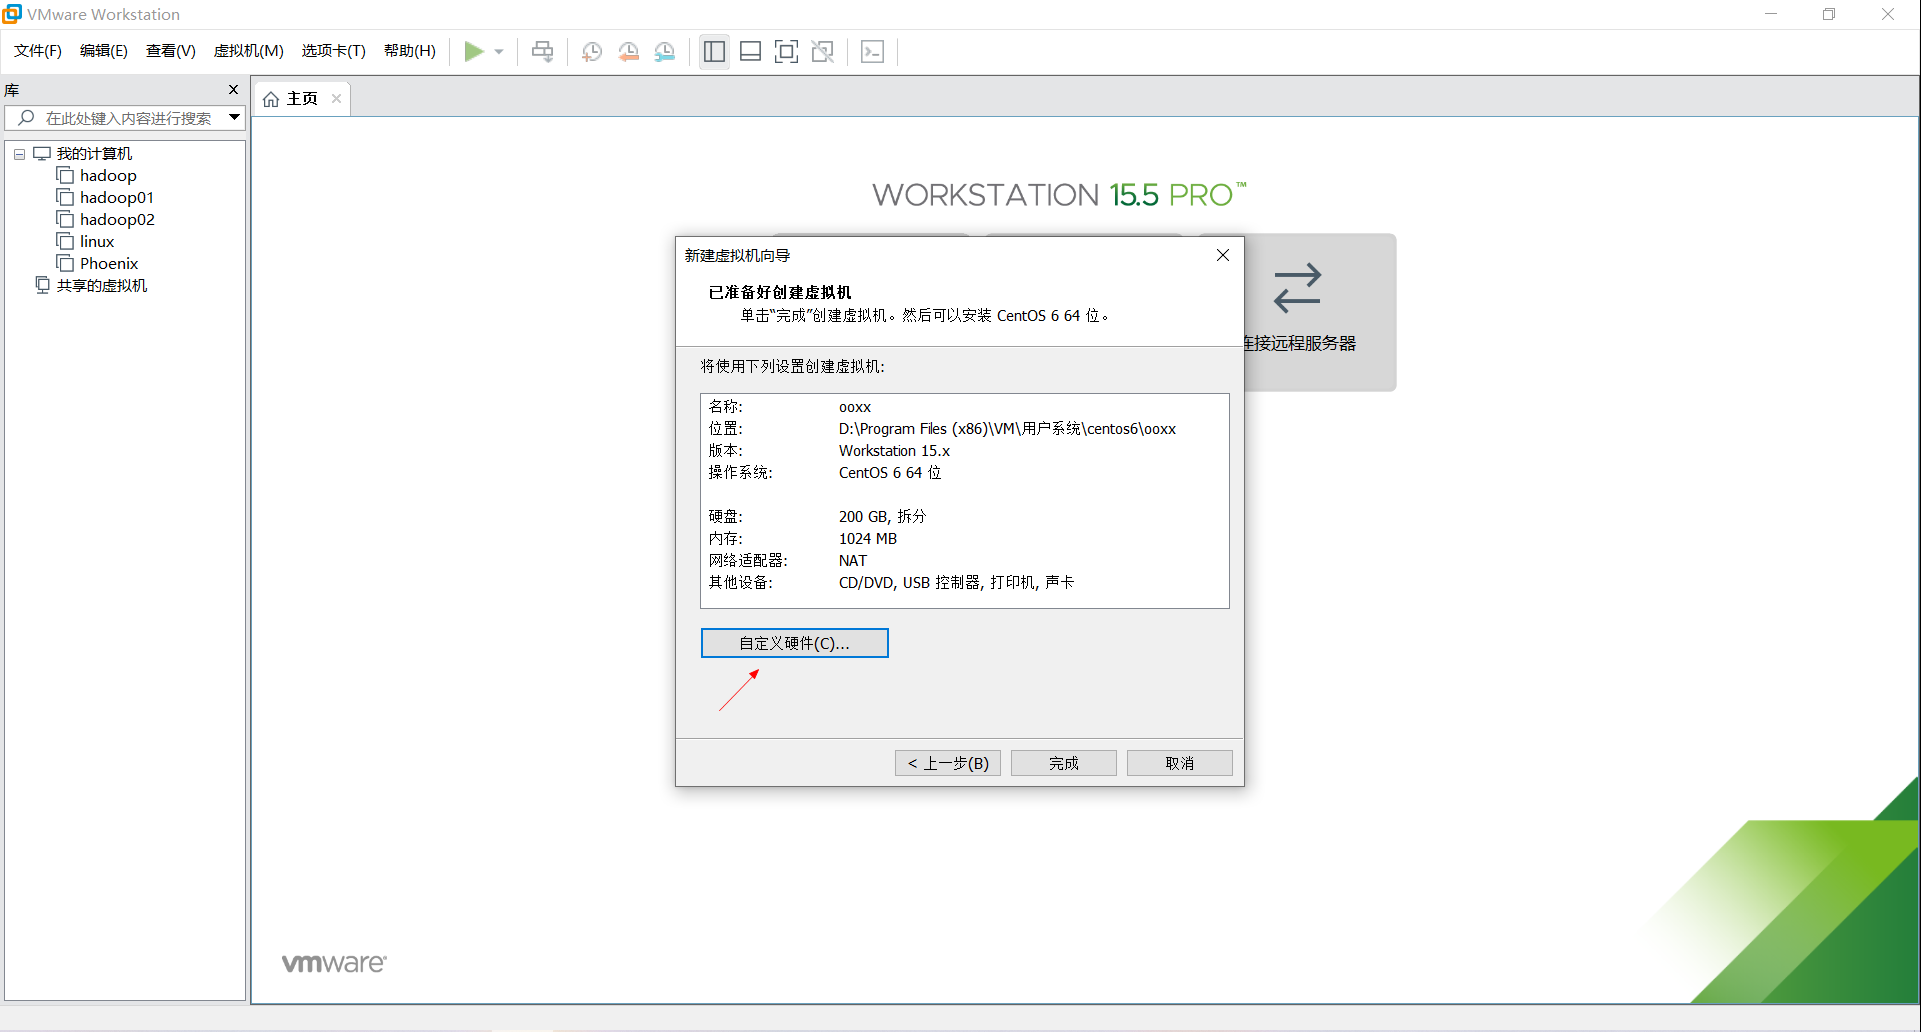Open the 编辑(E) menu
This screenshot has width=1921, height=1032.
coord(104,51)
